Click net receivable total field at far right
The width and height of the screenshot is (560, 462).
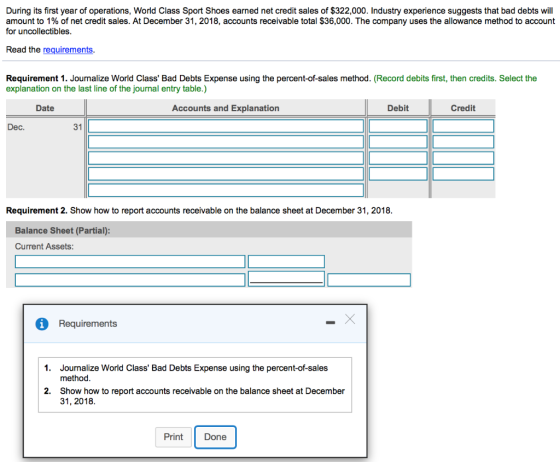pyautogui.click(x=369, y=280)
